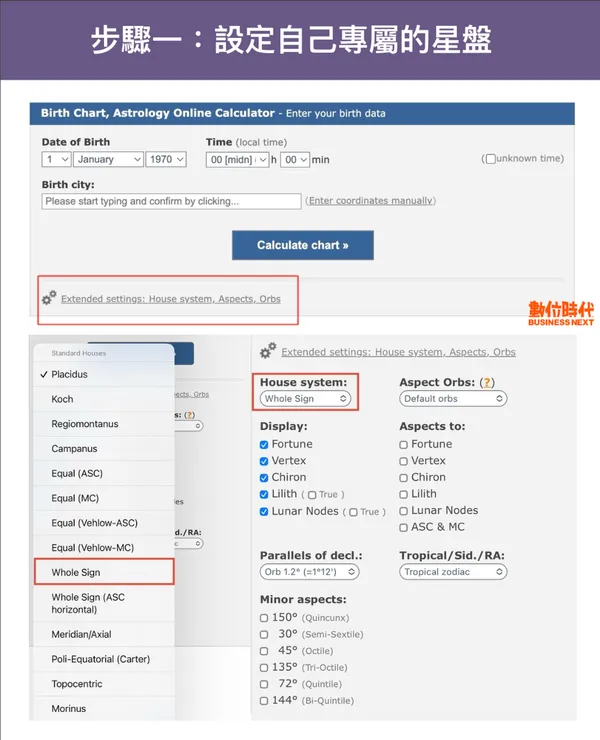Choose Regiomontanus from the house list
600x740 pixels.
(85, 424)
